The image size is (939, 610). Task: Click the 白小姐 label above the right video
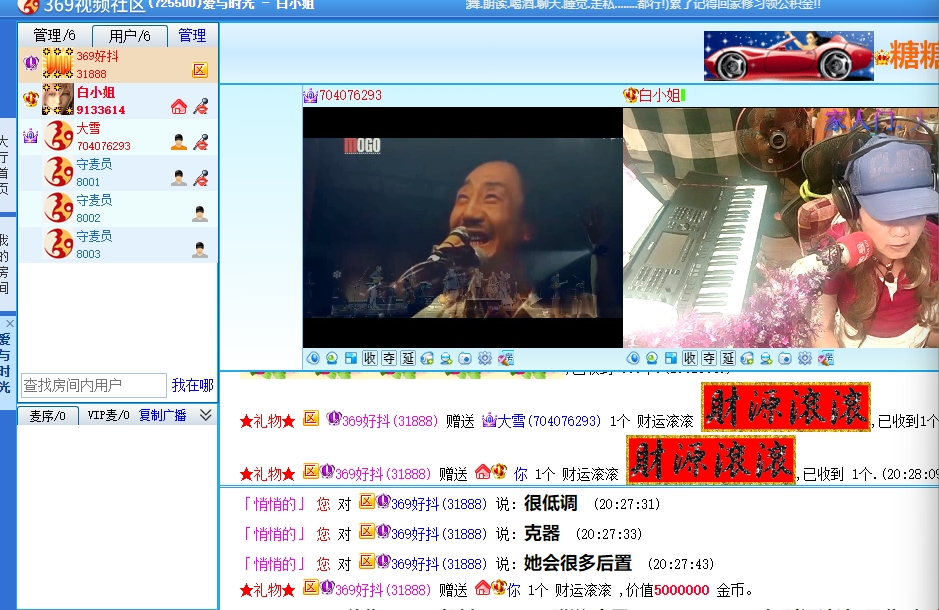coord(659,95)
